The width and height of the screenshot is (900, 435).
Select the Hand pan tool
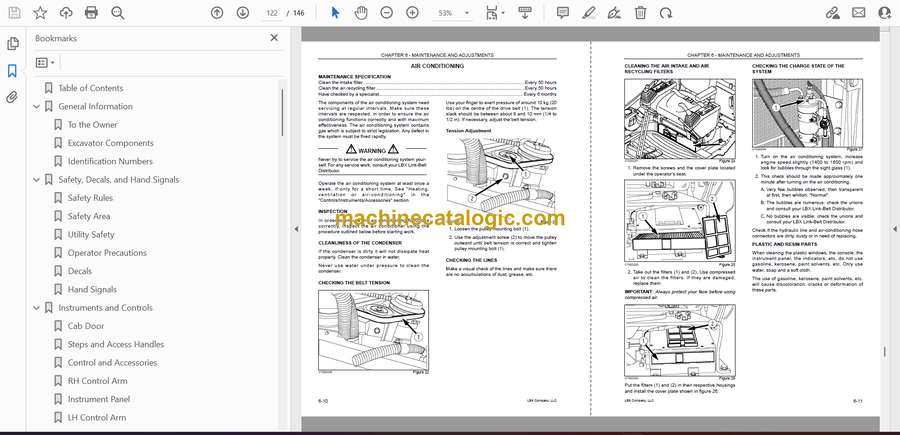(x=361, y=13)
